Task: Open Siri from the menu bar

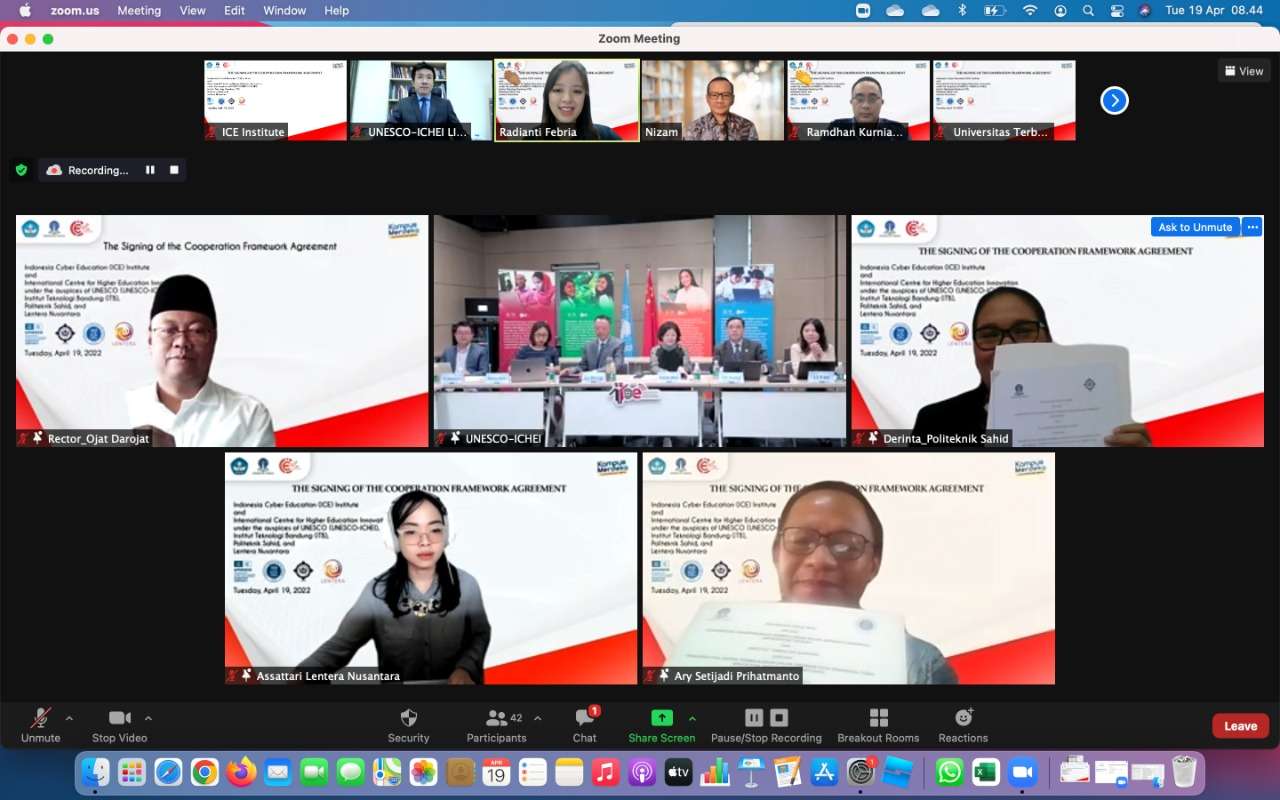Action: (1145, 10)
